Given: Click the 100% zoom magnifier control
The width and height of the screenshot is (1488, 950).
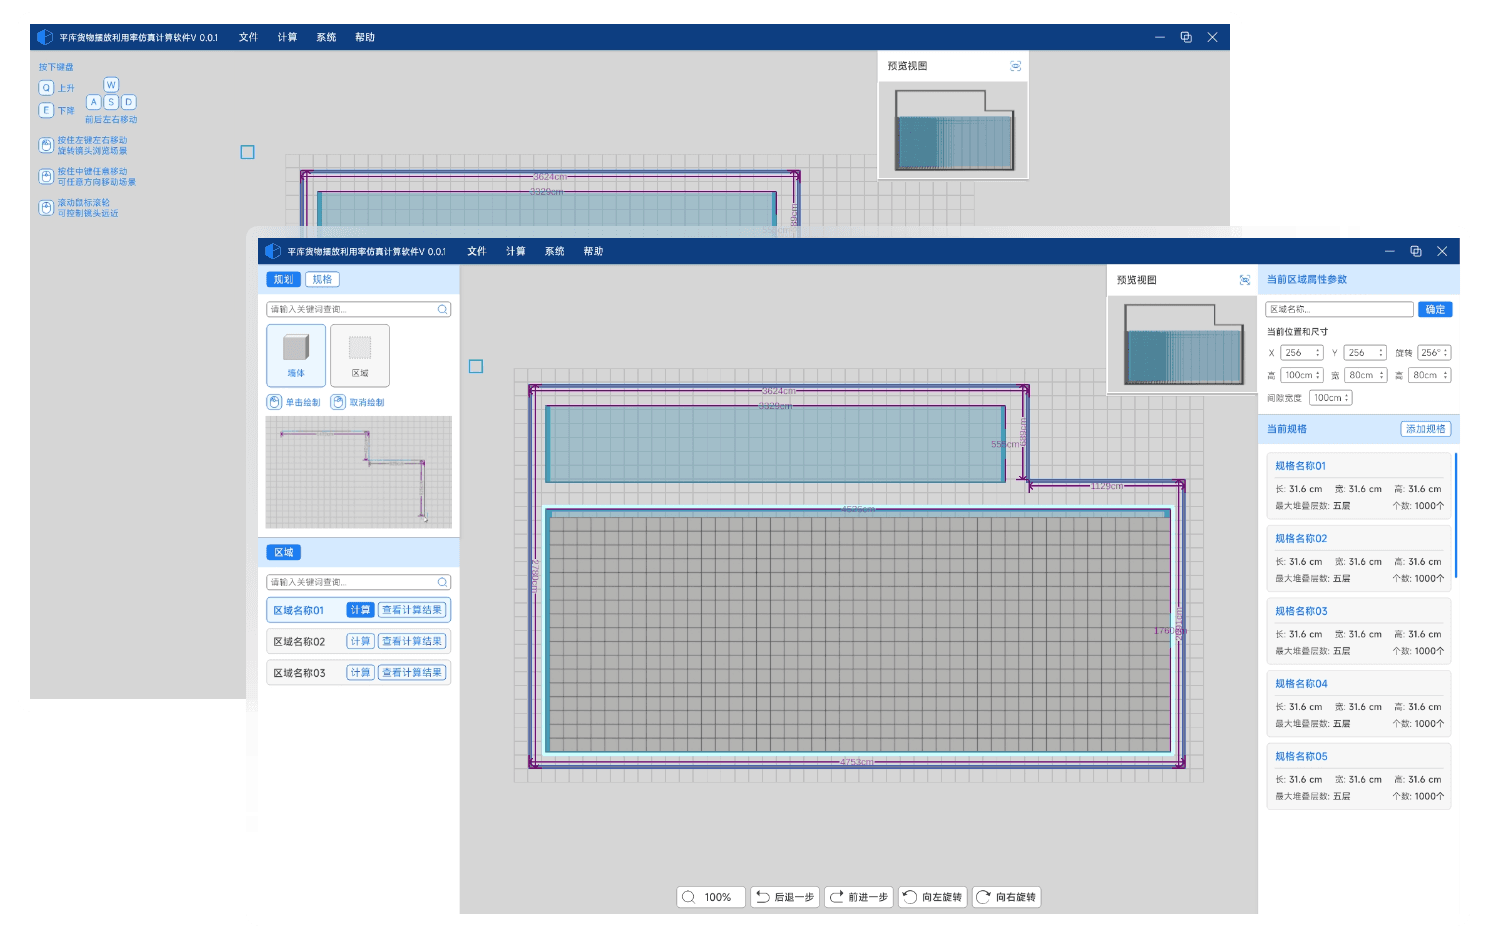Looking at the screenshot, I should click(x=711, y=897).
